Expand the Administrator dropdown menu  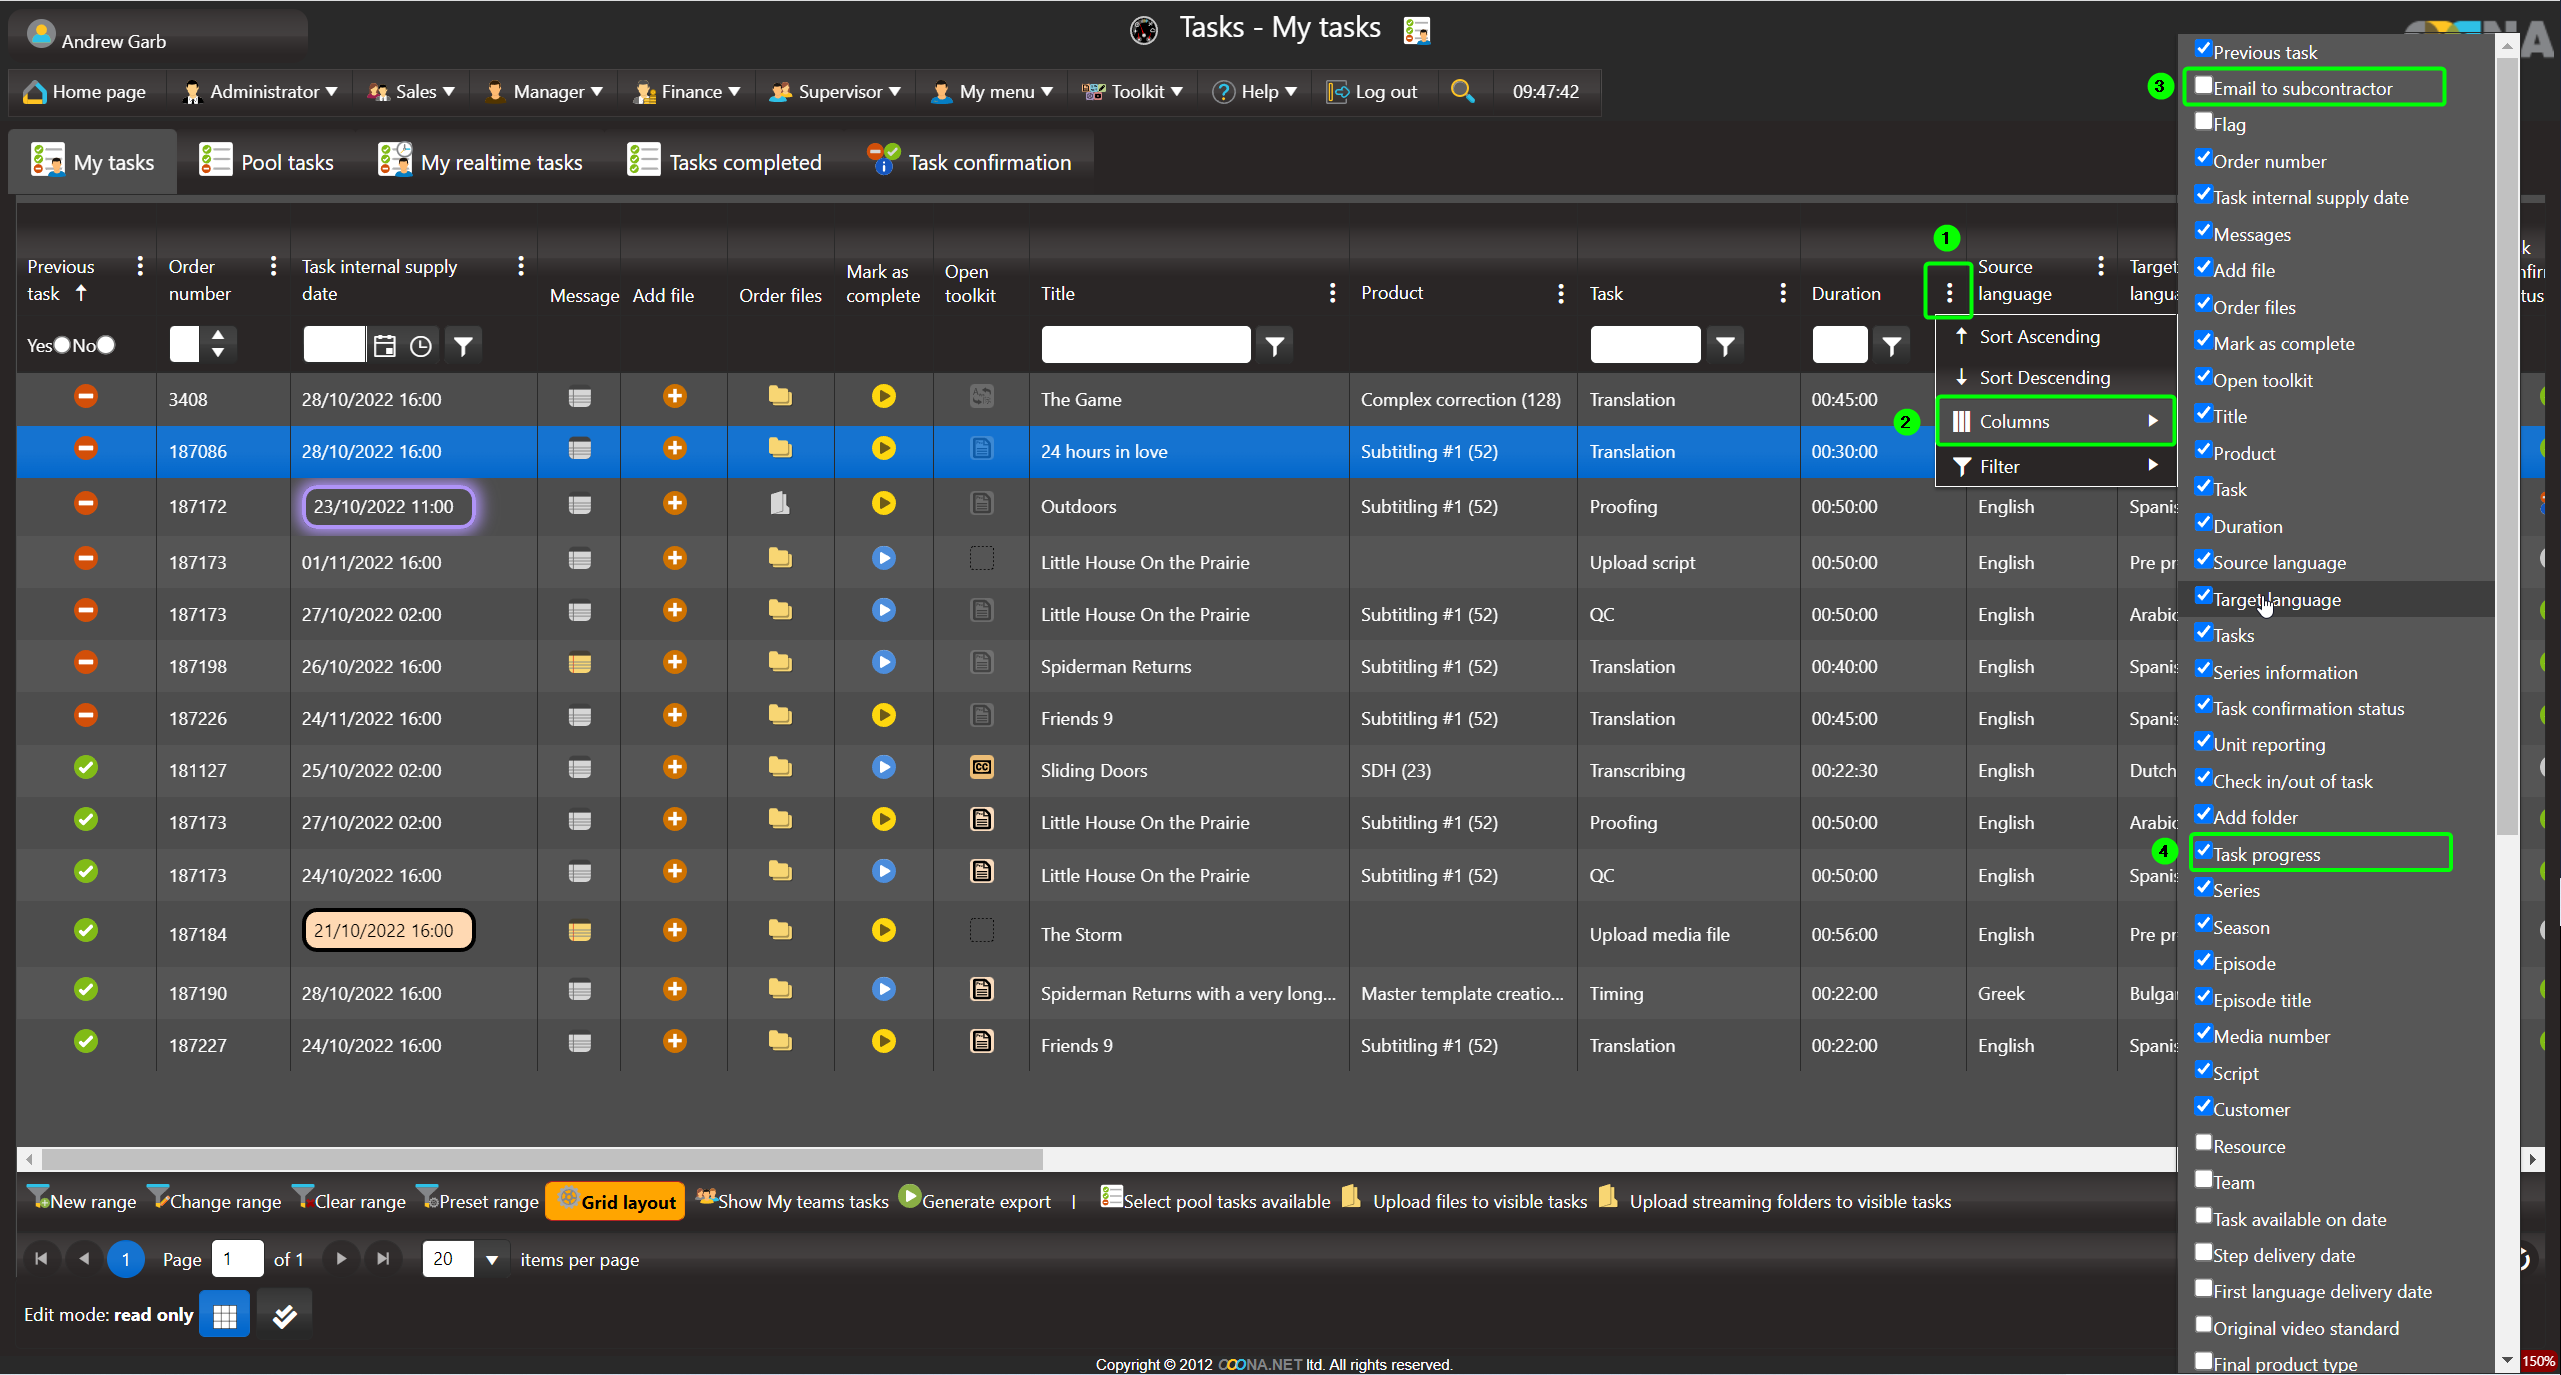(x=262, y=92)
